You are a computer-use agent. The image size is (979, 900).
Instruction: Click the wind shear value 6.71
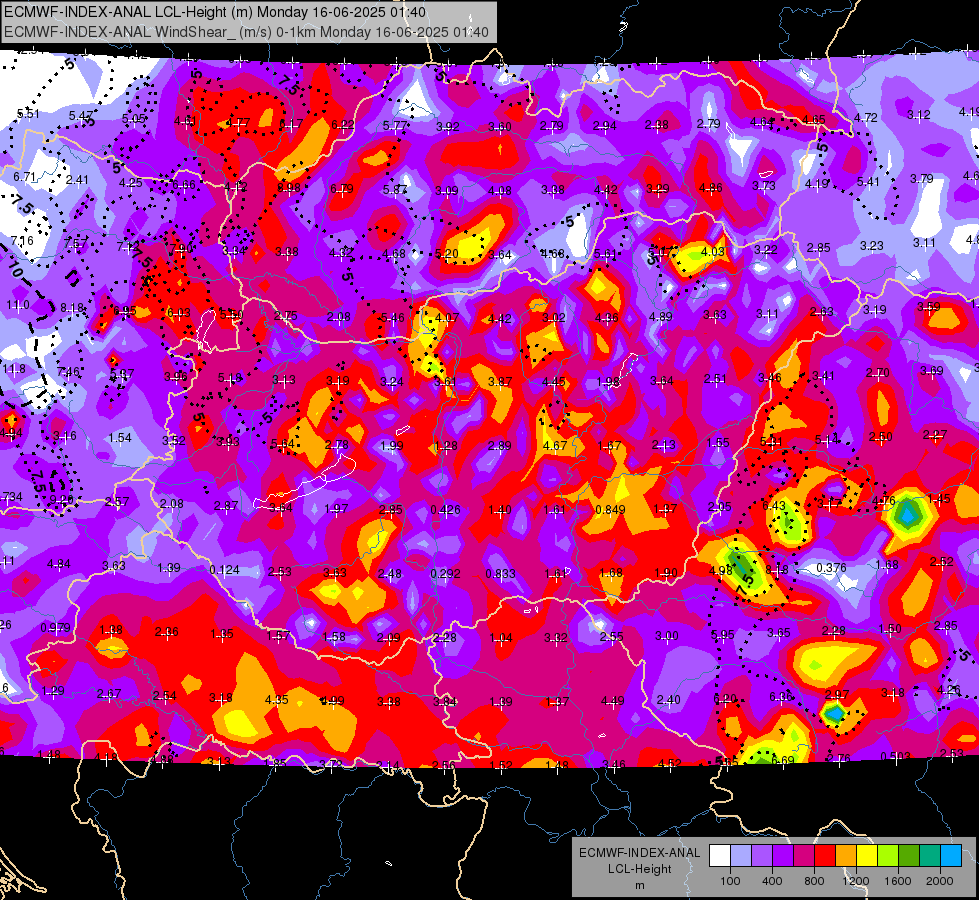tap(24, 177)
